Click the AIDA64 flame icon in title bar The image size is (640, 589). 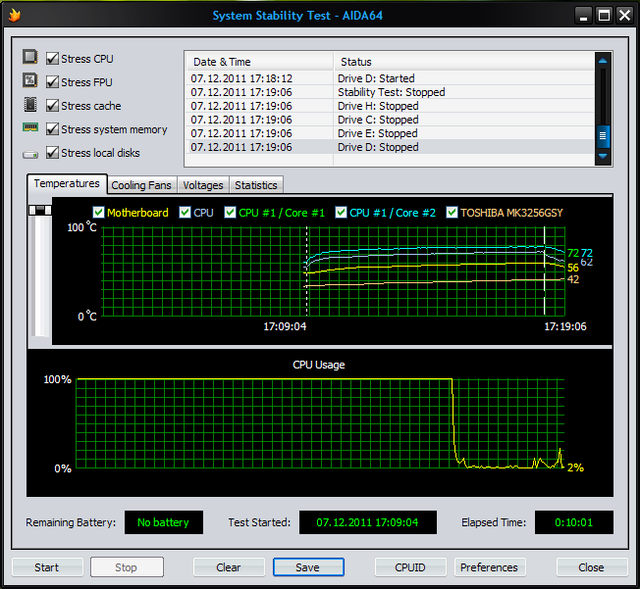point(13,15)
